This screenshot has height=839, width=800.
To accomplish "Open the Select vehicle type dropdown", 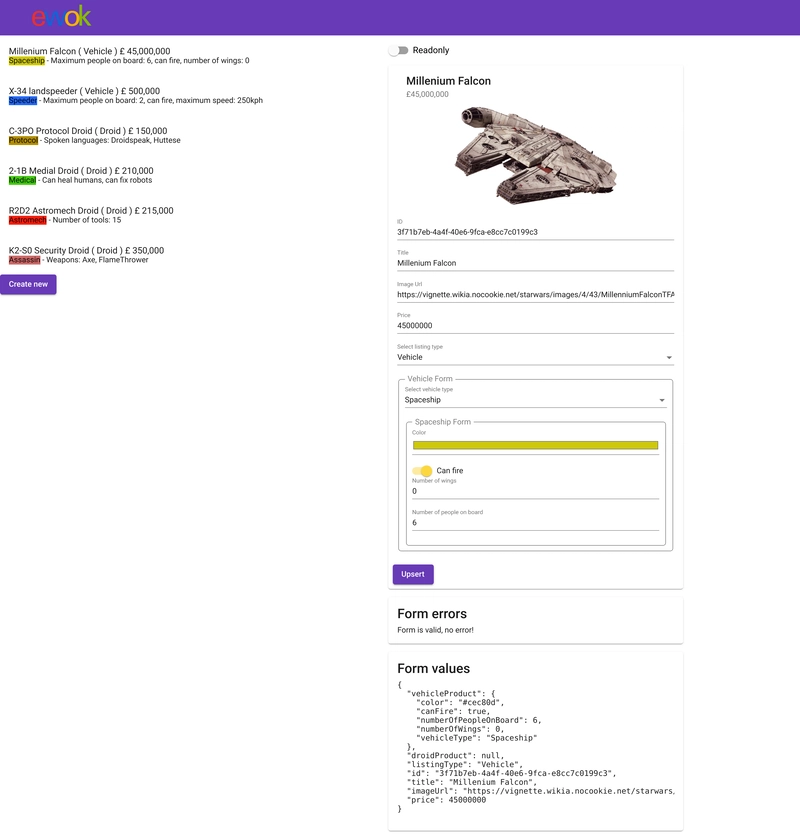I will (x=535, y=400).
